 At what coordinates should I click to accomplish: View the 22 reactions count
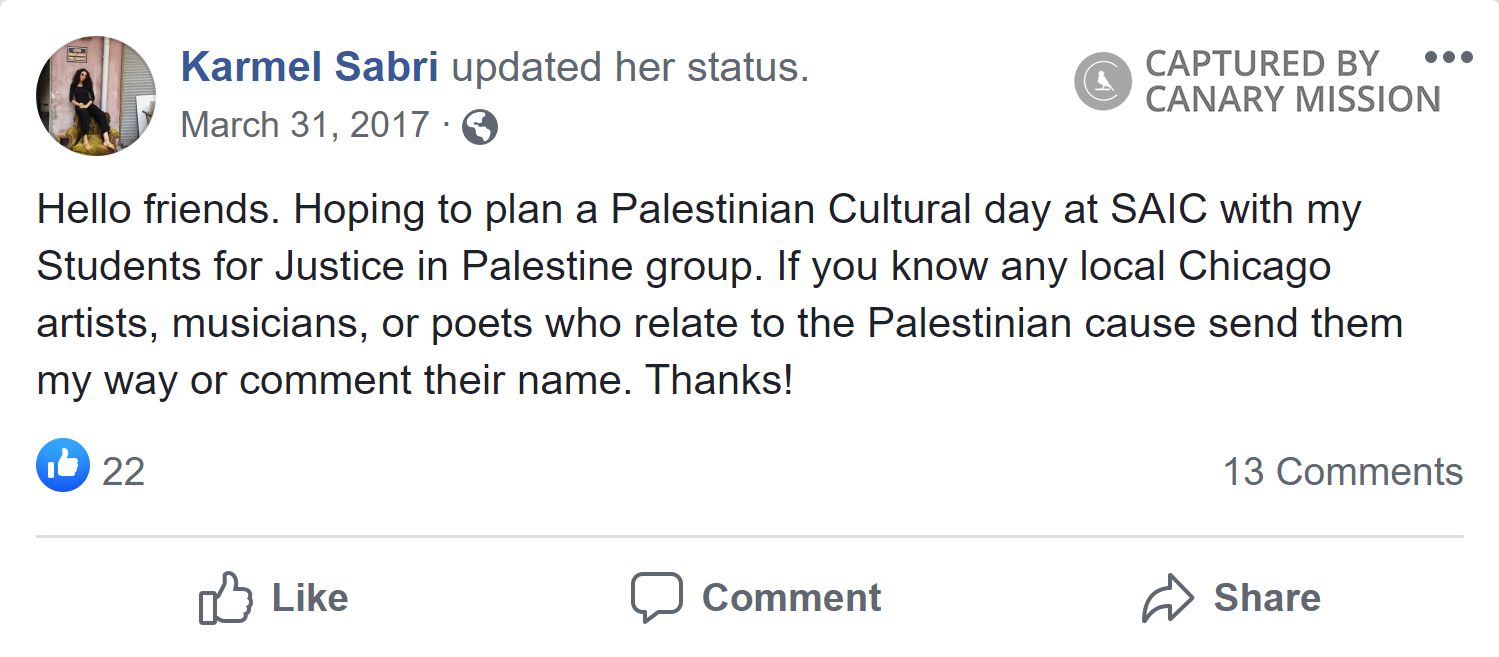pos(124,472)
